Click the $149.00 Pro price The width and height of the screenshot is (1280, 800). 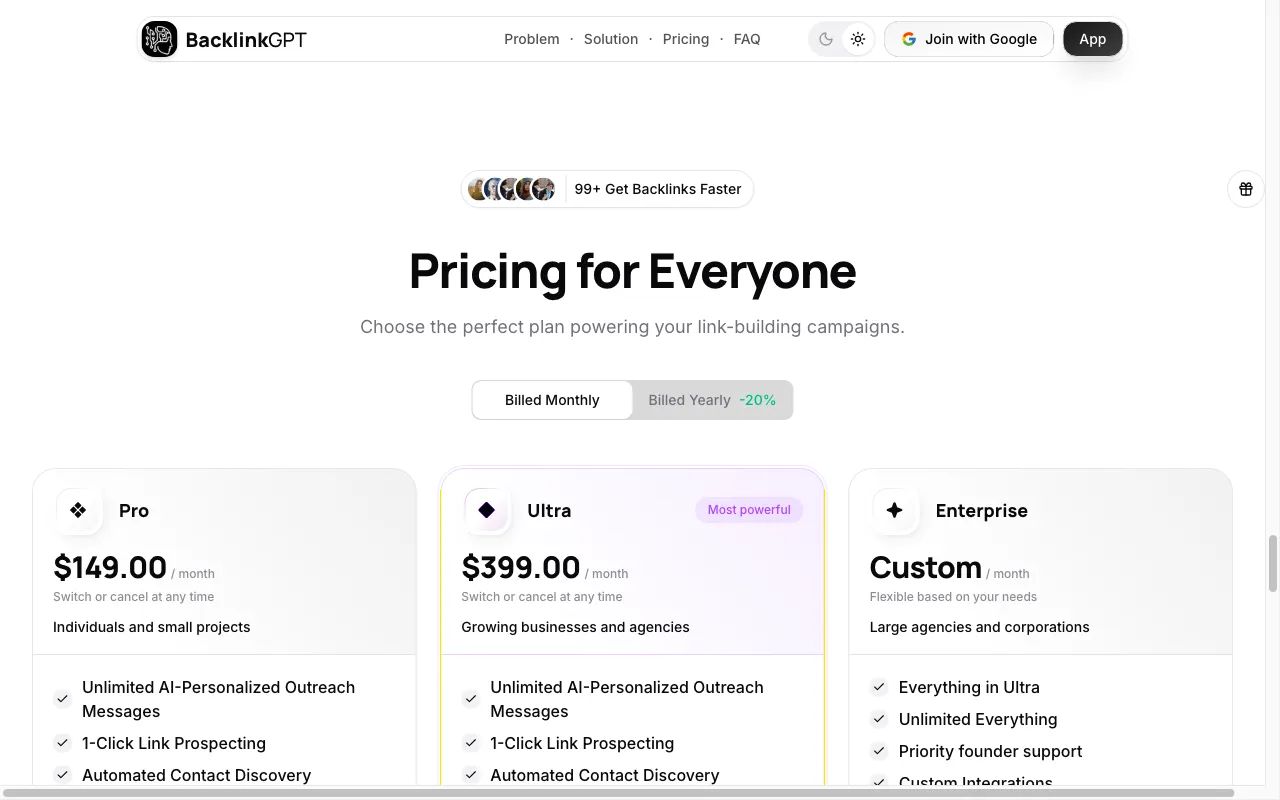110,567
